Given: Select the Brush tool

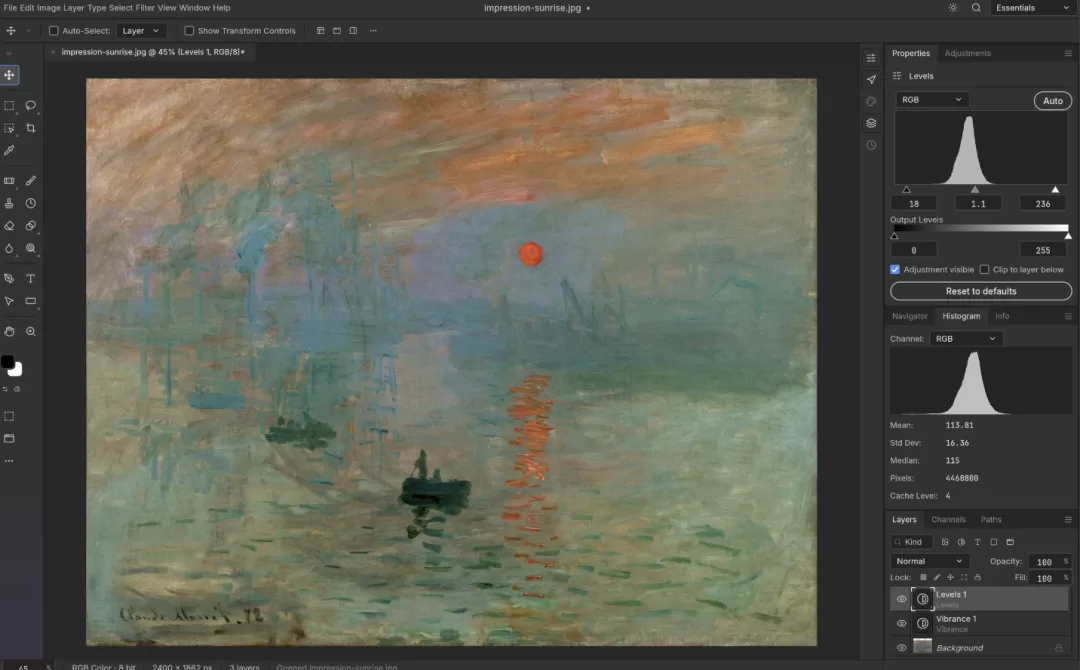Looking at the screenshot, I should tap(30, 180).
